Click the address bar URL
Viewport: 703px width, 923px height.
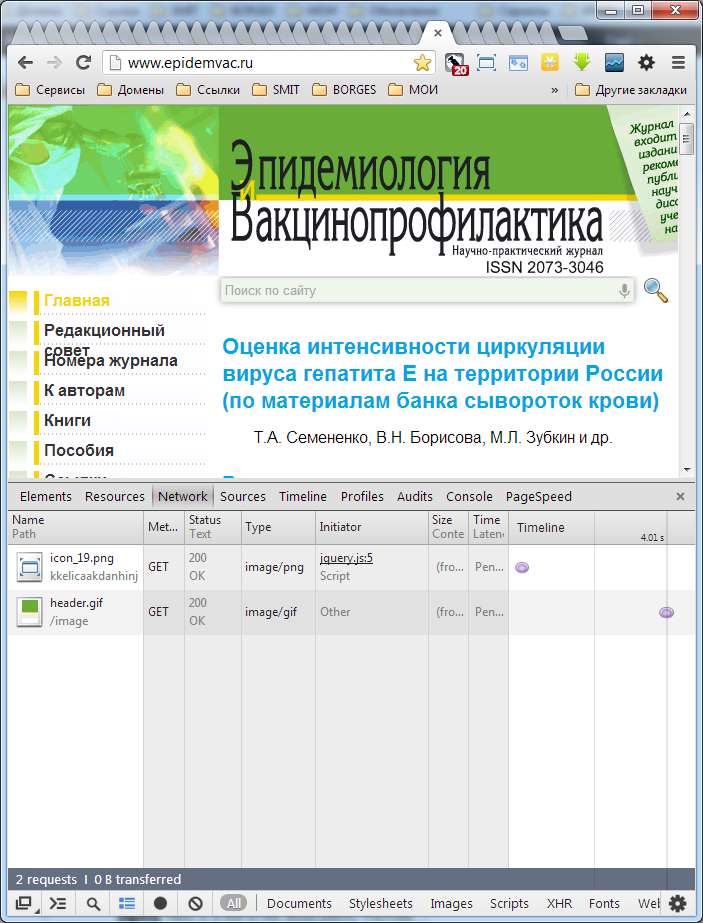pyautogui.click(x=190, y=62)
